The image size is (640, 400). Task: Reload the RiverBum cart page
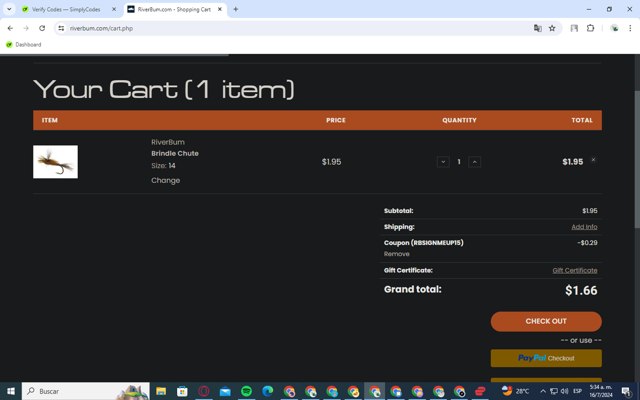click(42, 28)
